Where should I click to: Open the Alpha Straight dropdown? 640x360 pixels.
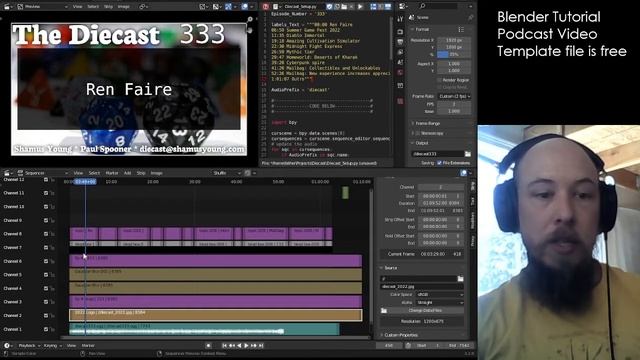pyautogui.click(x=439, y=302)
